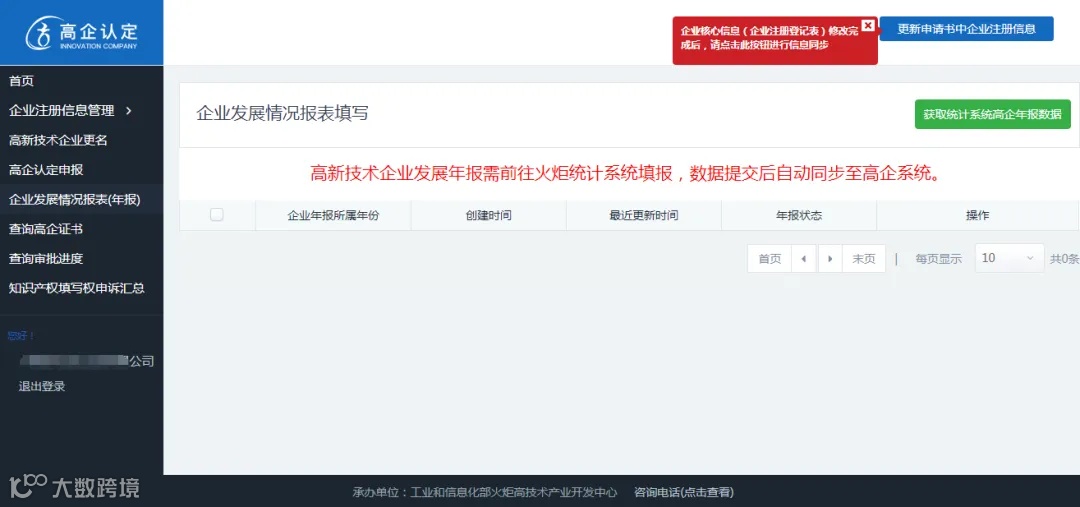Click 退出登录 link
This screenshot has height=507, width=1080.
point(42,386)
